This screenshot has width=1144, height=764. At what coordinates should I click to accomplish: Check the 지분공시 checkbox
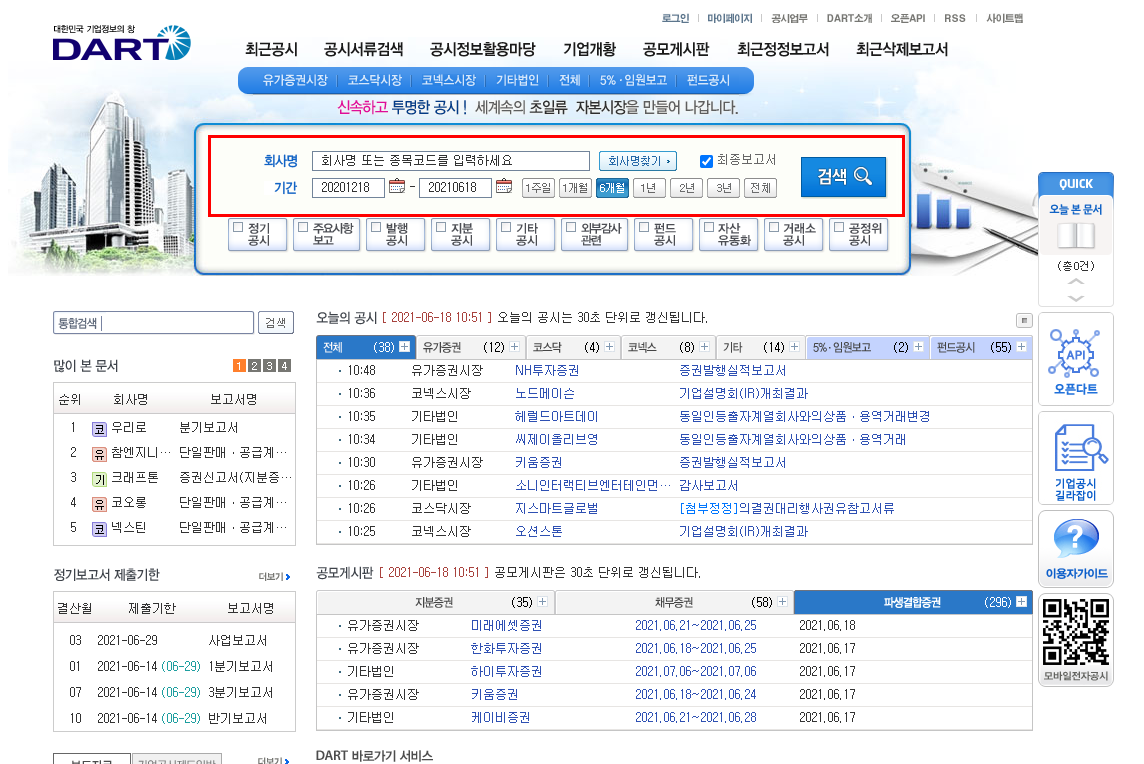tap(441, 228)
